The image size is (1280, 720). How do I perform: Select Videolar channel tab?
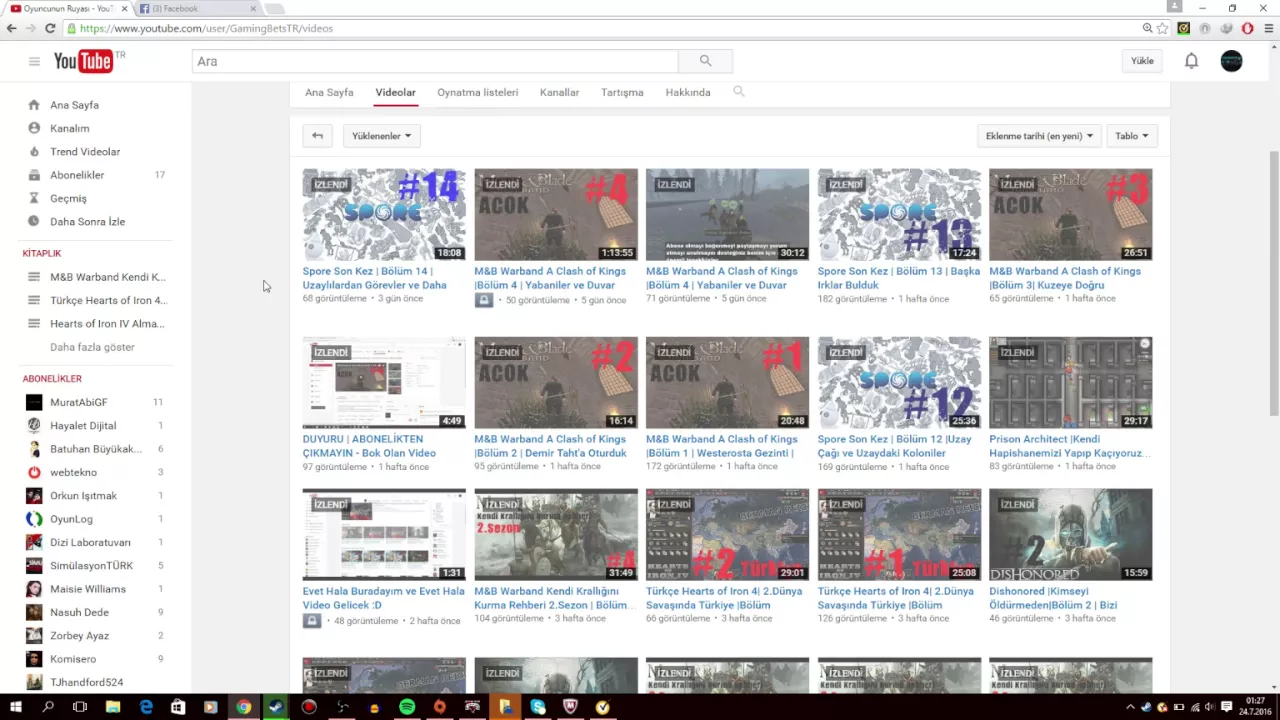395,92
